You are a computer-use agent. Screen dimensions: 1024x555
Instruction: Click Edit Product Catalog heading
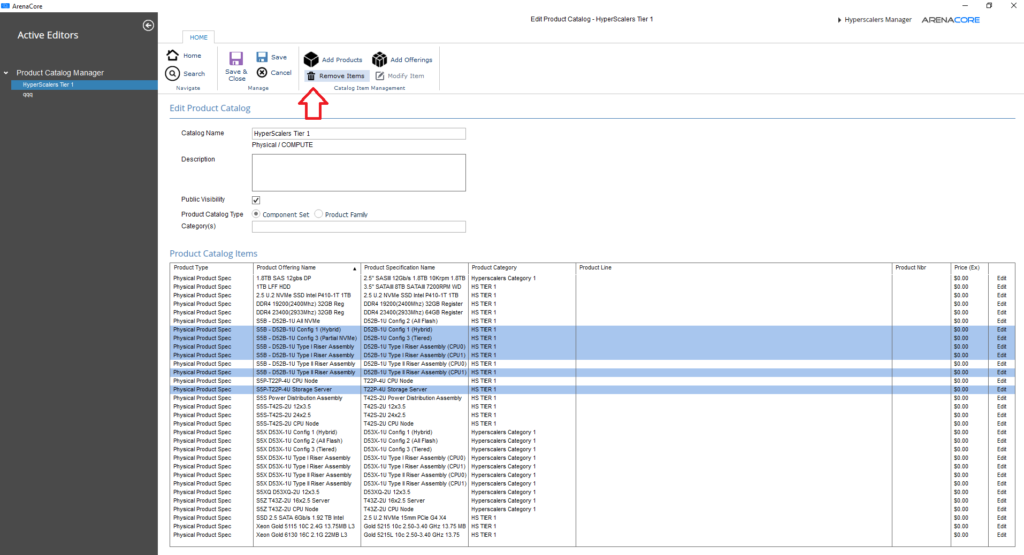coord(210,108)
